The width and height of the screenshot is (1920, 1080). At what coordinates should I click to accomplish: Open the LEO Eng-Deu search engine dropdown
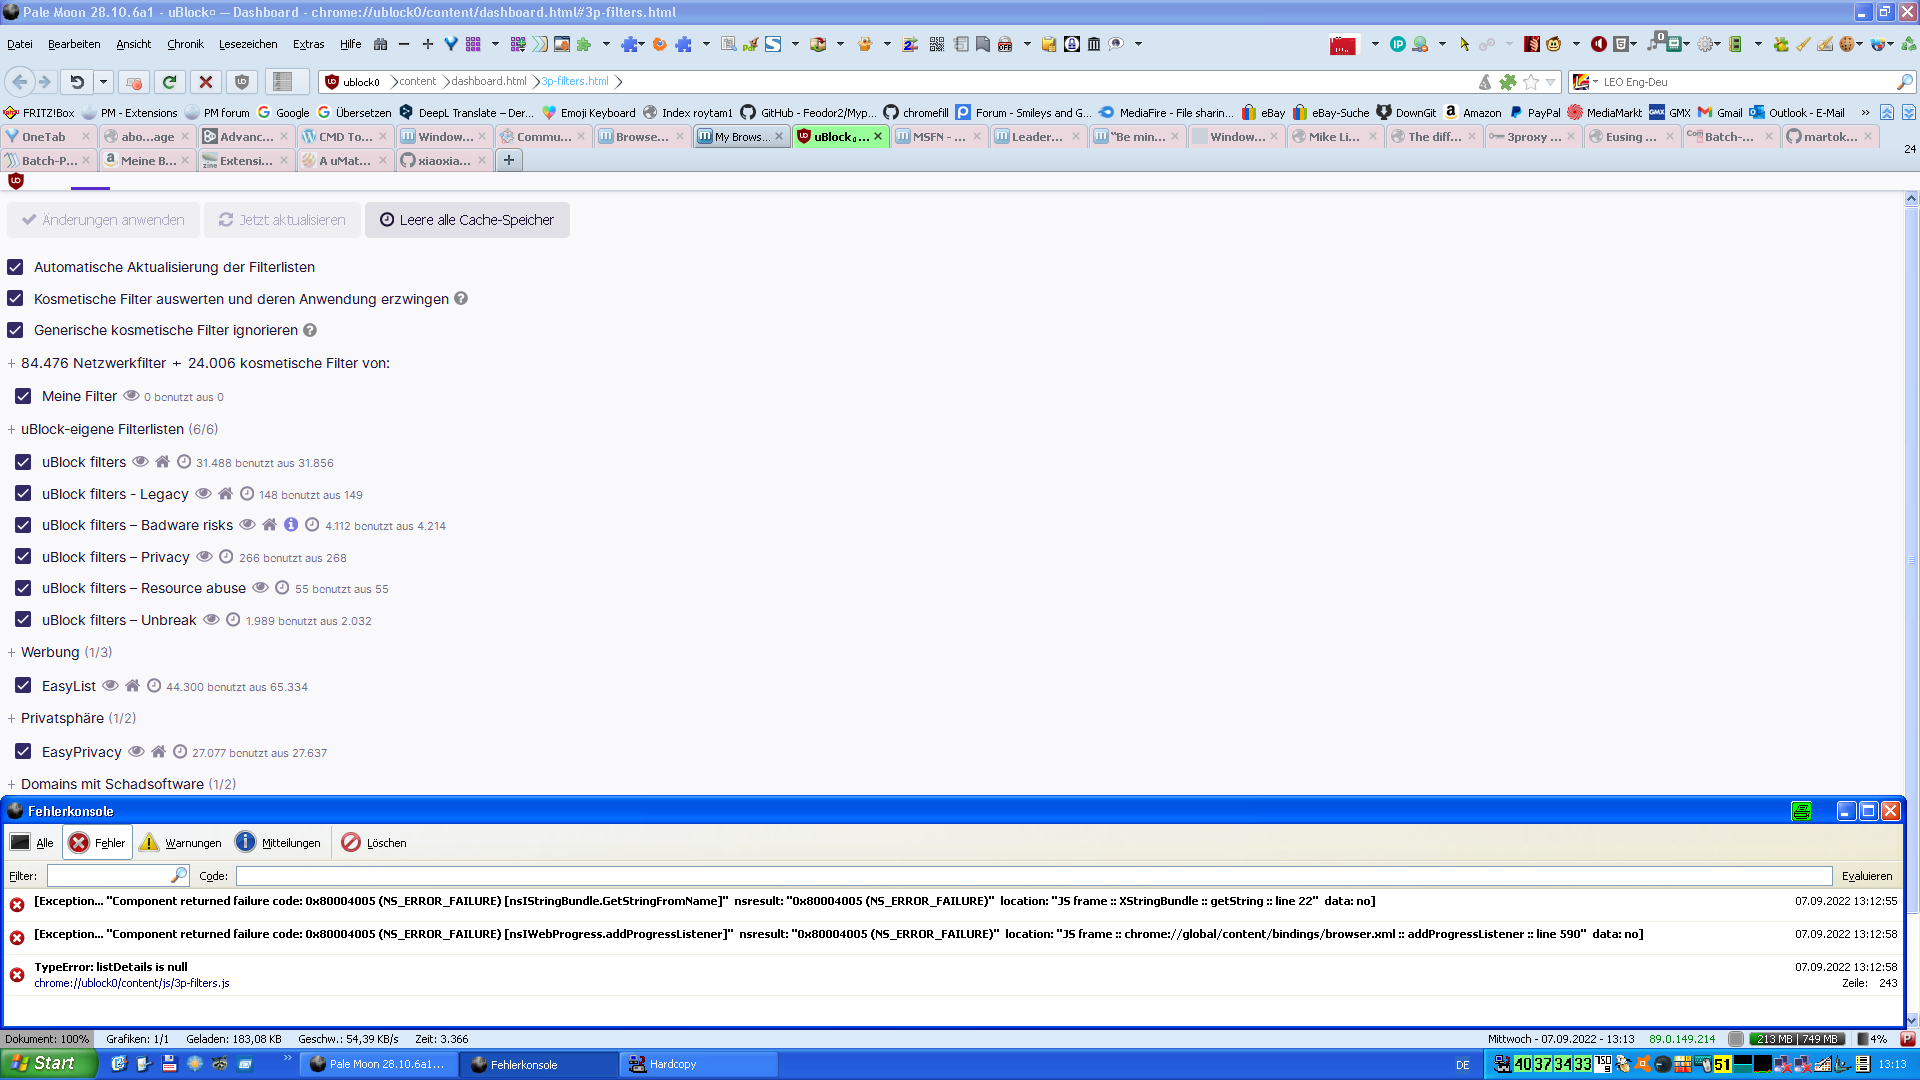pyautogui.click(x=1585, y=82)
